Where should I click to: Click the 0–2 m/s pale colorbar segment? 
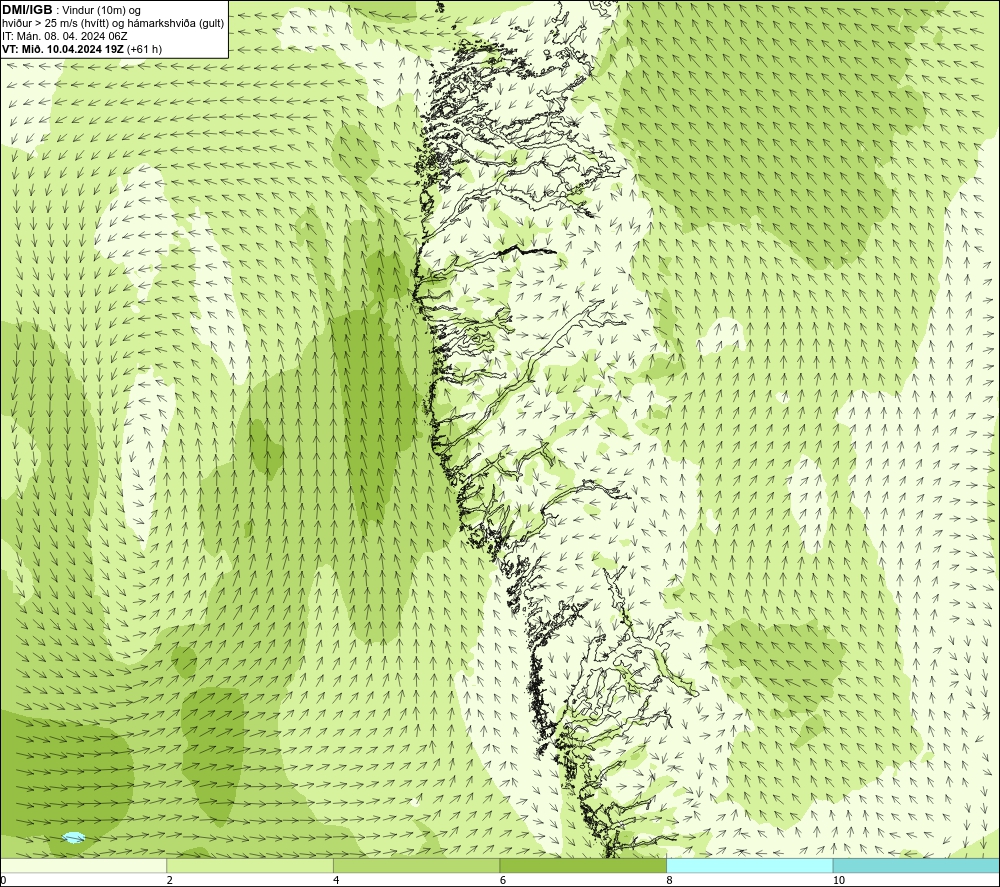pos(84,865)
